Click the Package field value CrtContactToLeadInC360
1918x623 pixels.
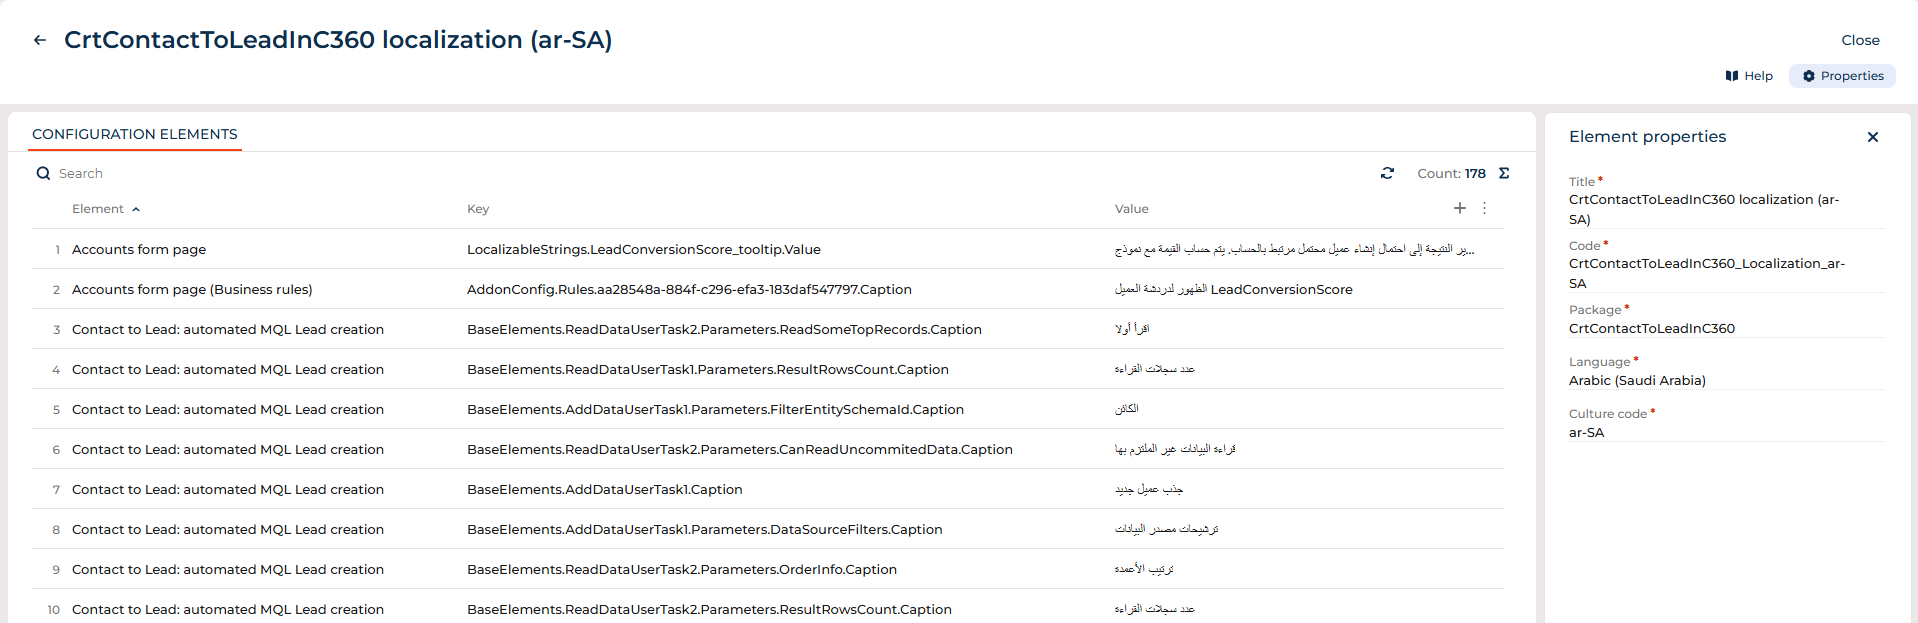click(x=1651, y=328)
